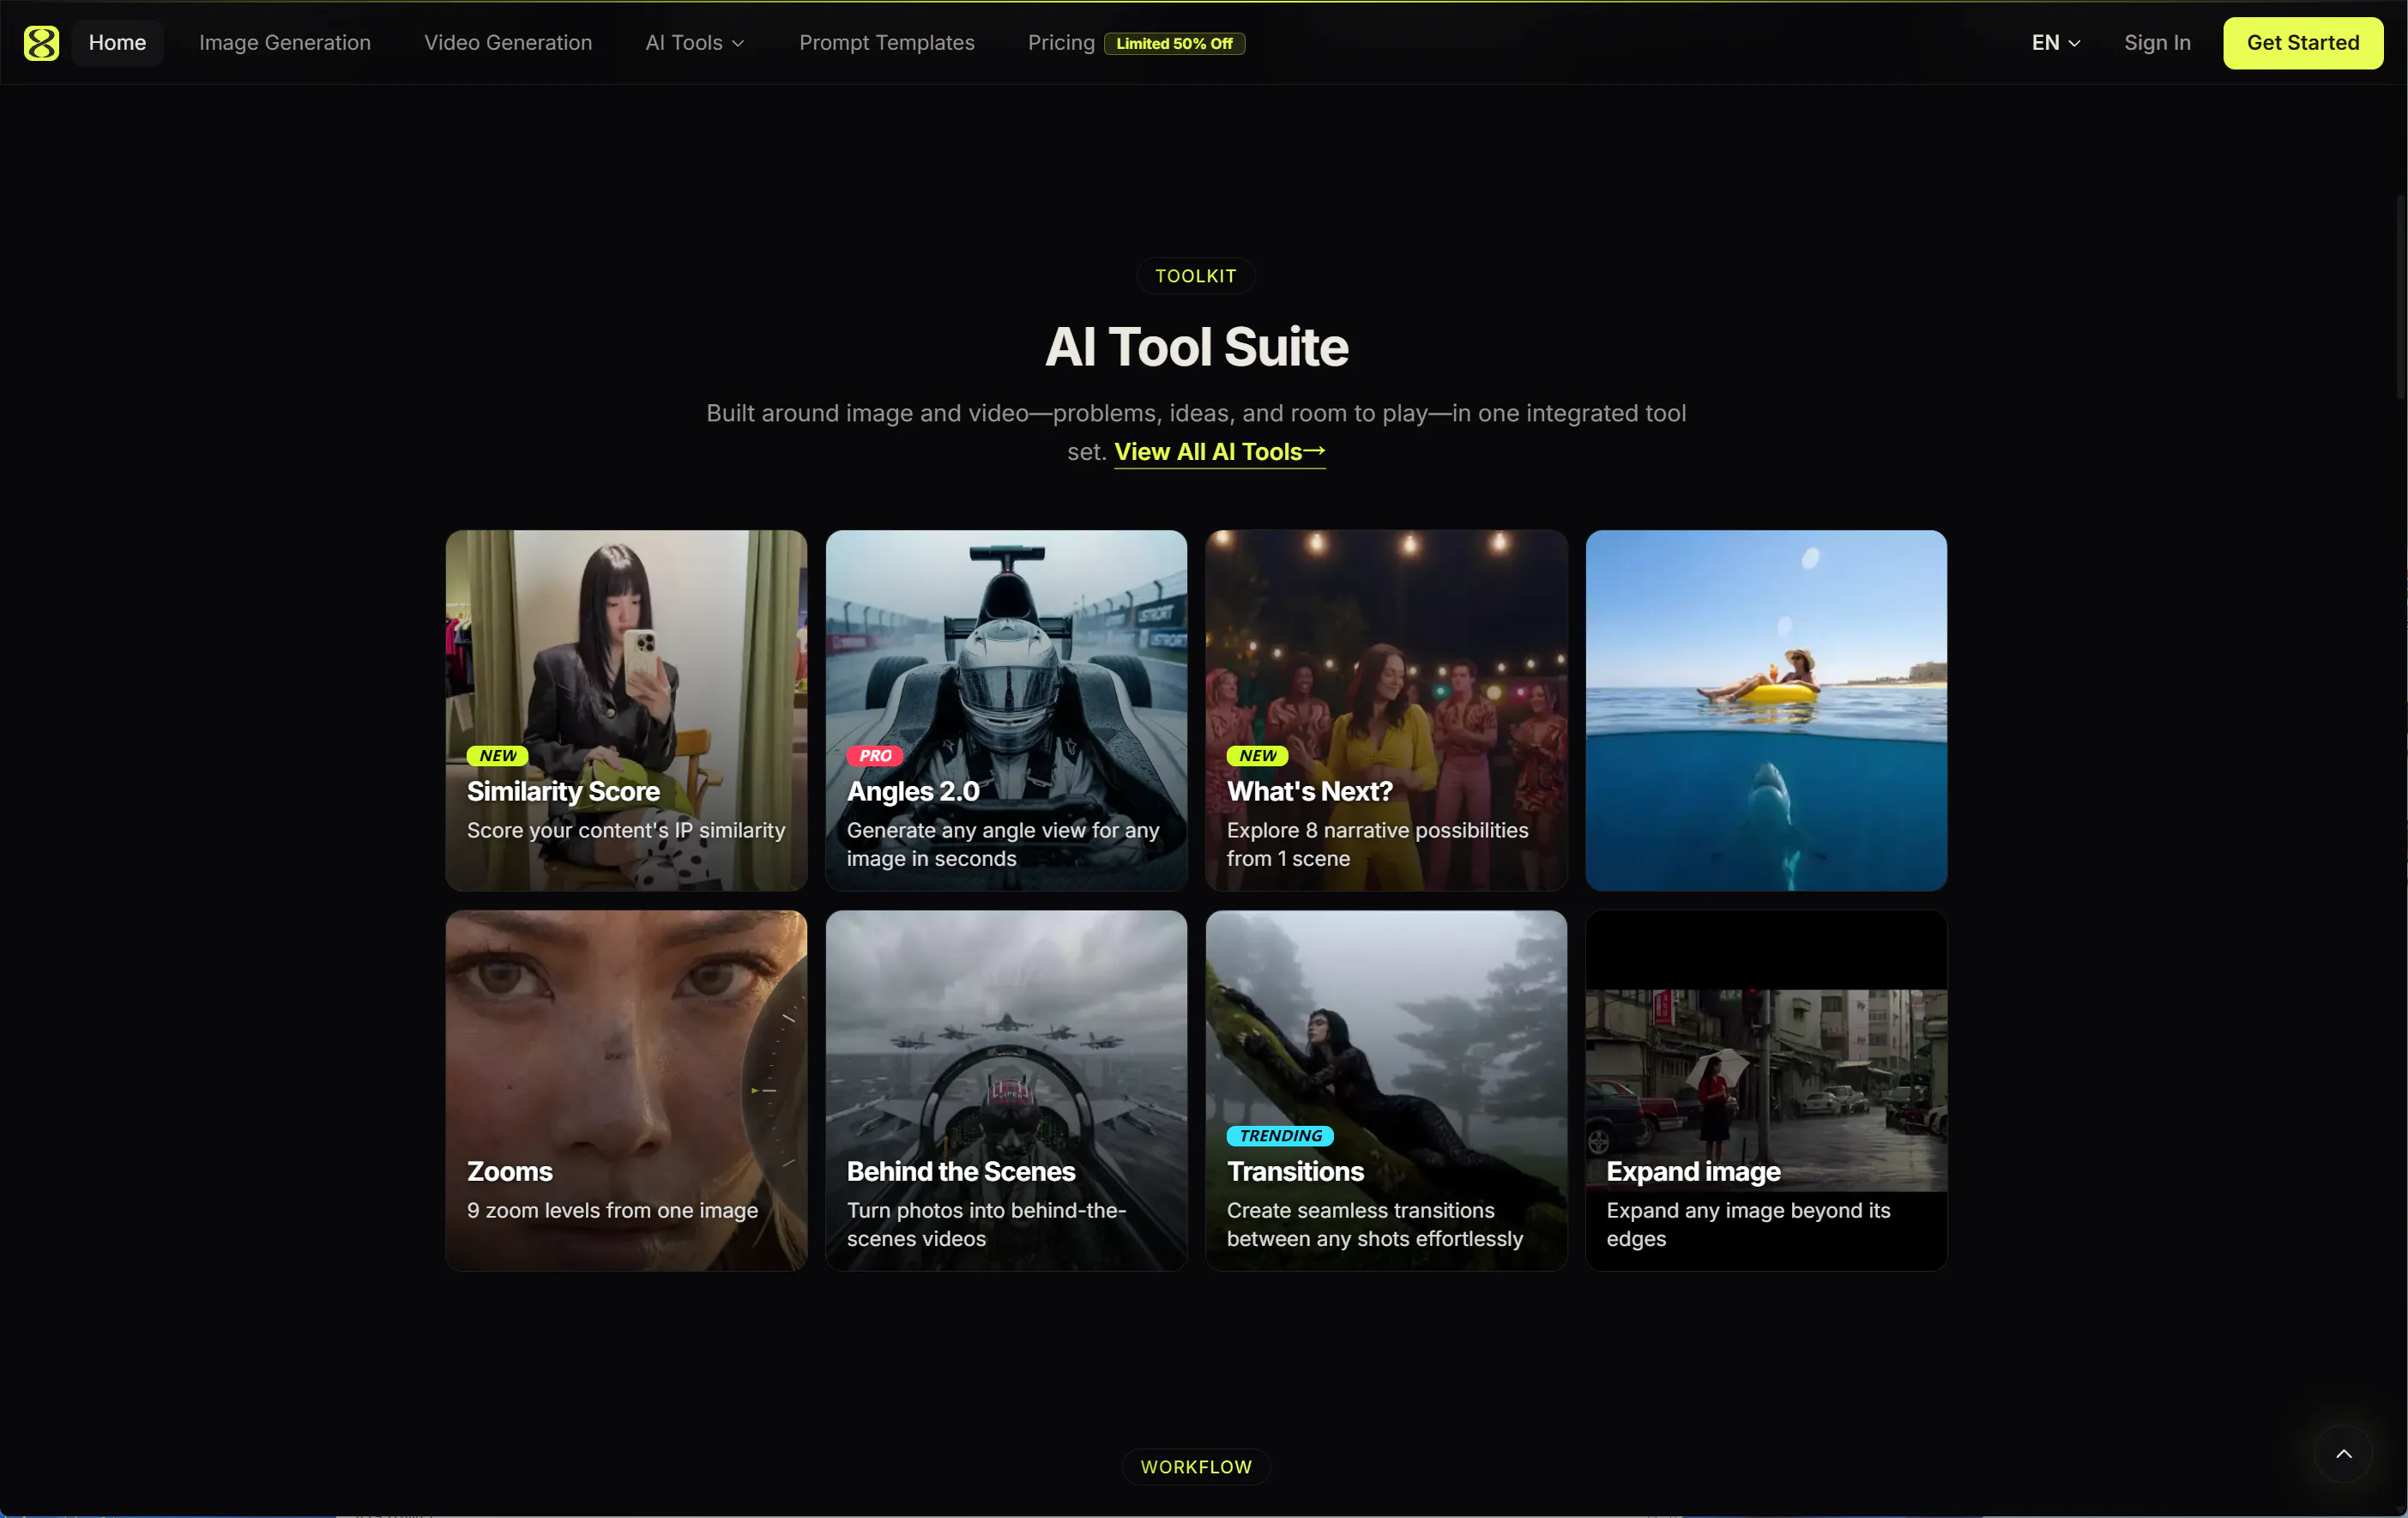Follow the View All AI Tools link
Screen dimensions: 2408x1518
1220,452
